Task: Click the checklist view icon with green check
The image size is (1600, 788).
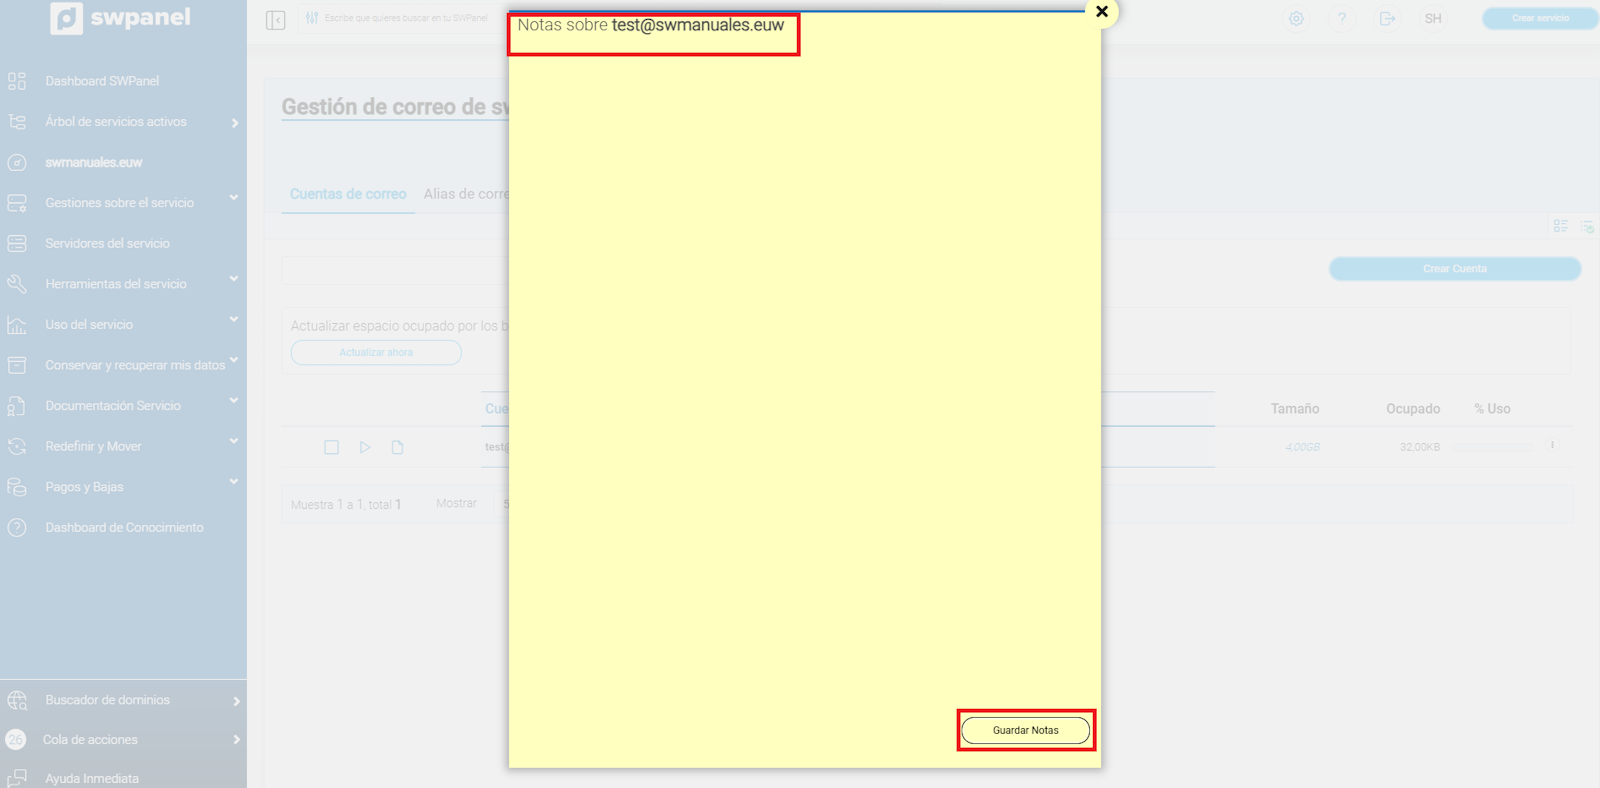Action: 1587,227
